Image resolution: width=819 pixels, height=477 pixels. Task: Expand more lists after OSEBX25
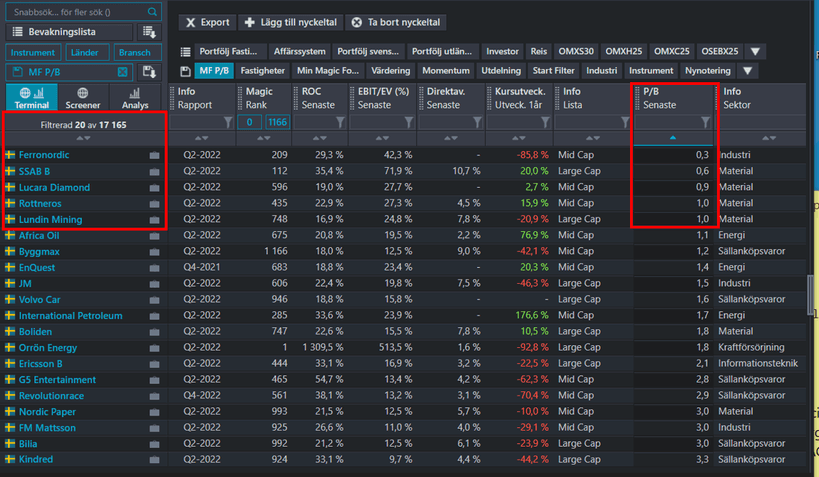click(x=756, y=52)
